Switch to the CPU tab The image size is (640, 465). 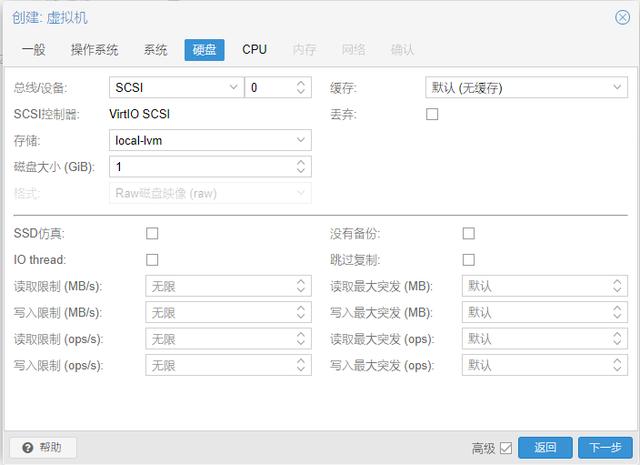click(x=254, y=50)
